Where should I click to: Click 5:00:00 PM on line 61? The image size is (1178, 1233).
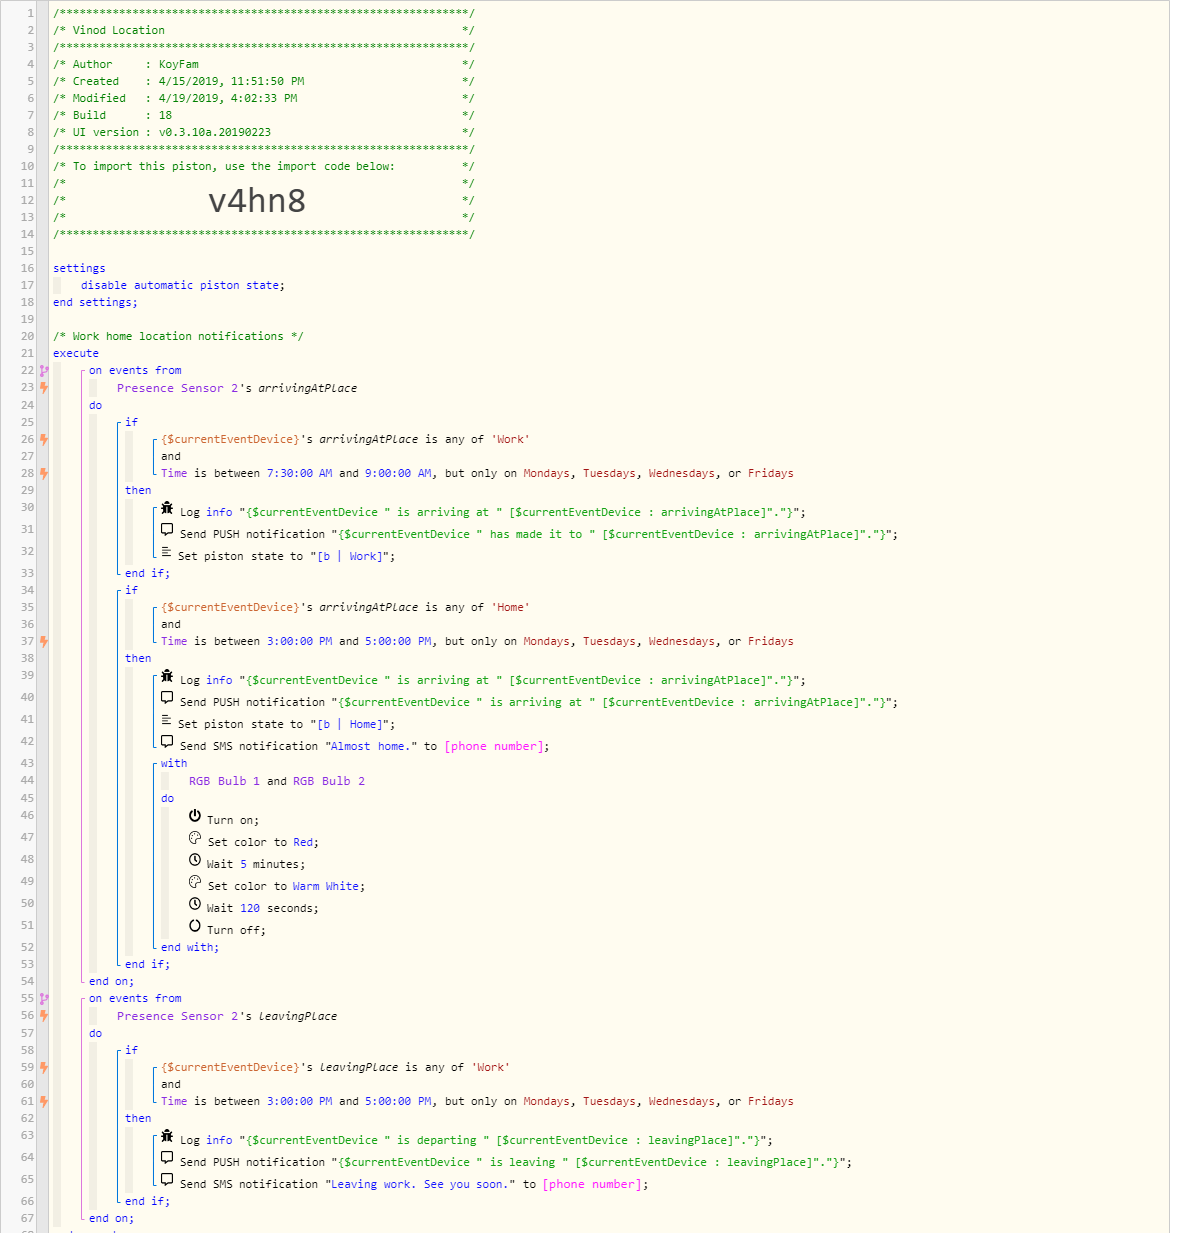click(x=398, y=1101)
